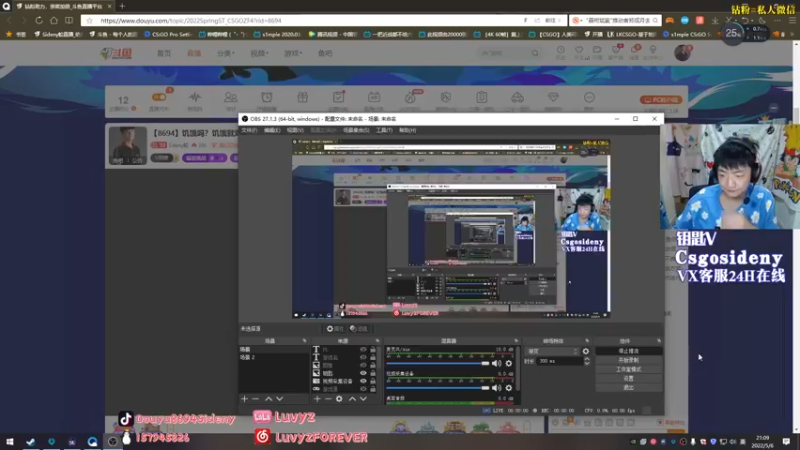Undock the Audio Mixer panel
The image size is (800, 450).
[516, 341]
